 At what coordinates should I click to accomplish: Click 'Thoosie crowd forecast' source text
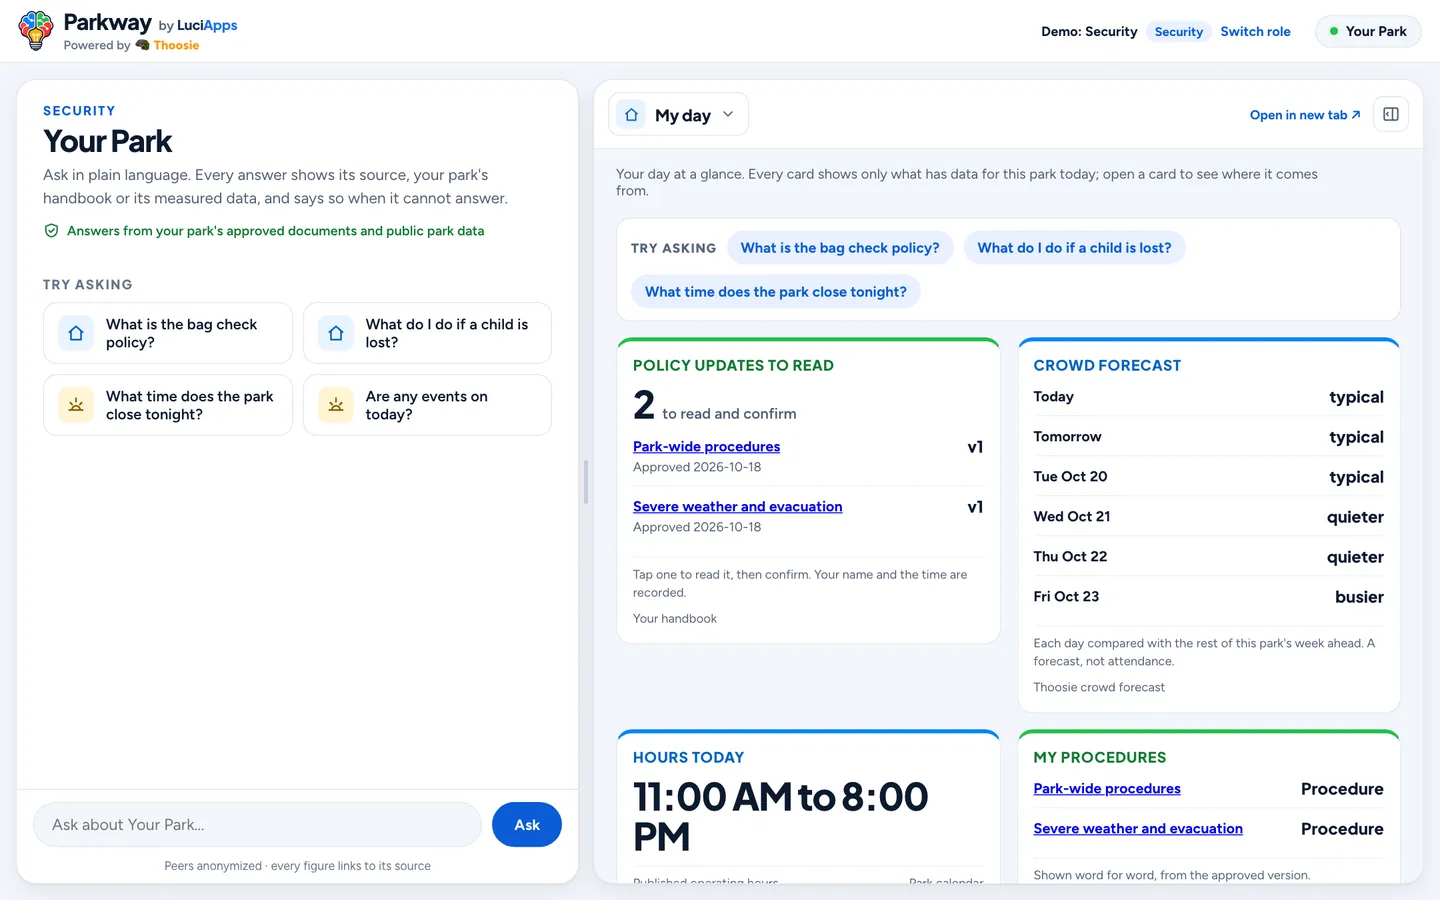pos(1099,688)
